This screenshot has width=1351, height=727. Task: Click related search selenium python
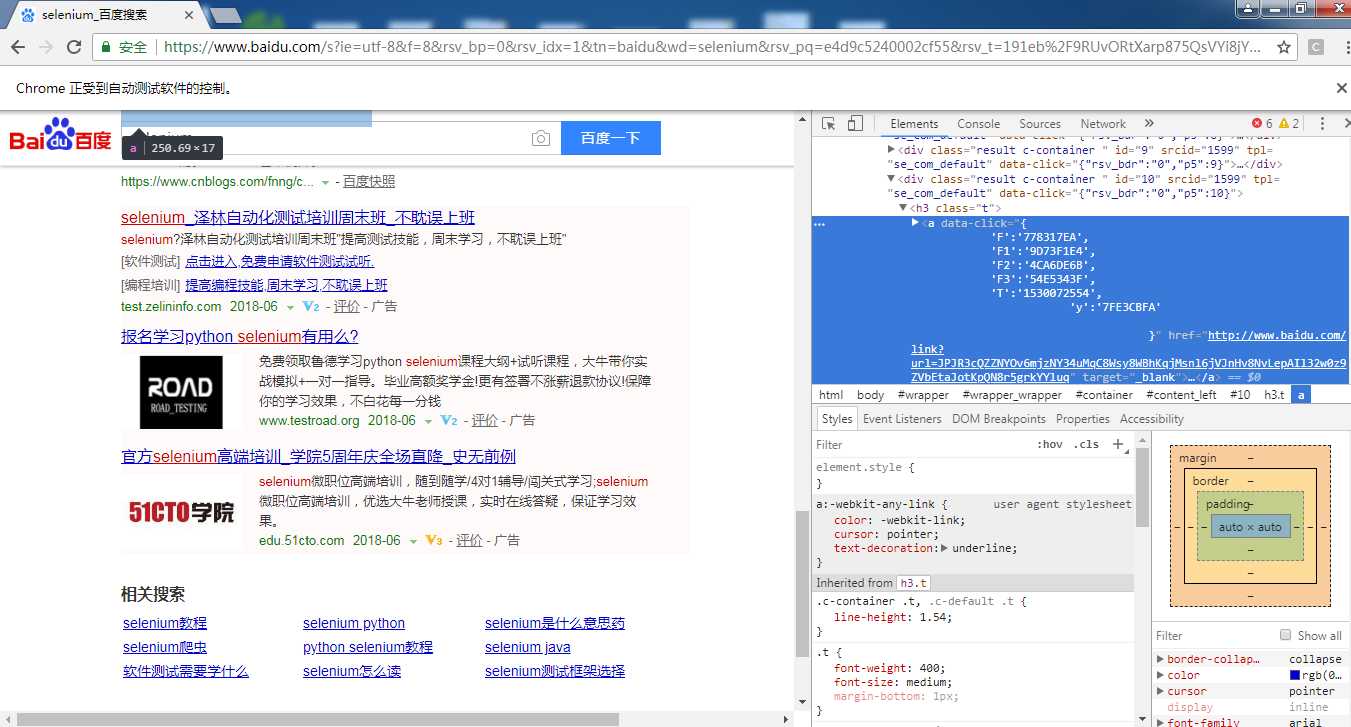[354, 623]
